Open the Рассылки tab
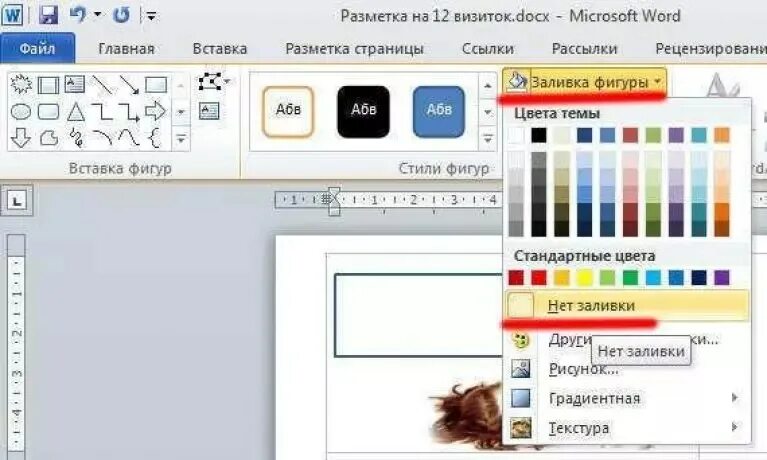767x460 pixels. pos(585,48)
